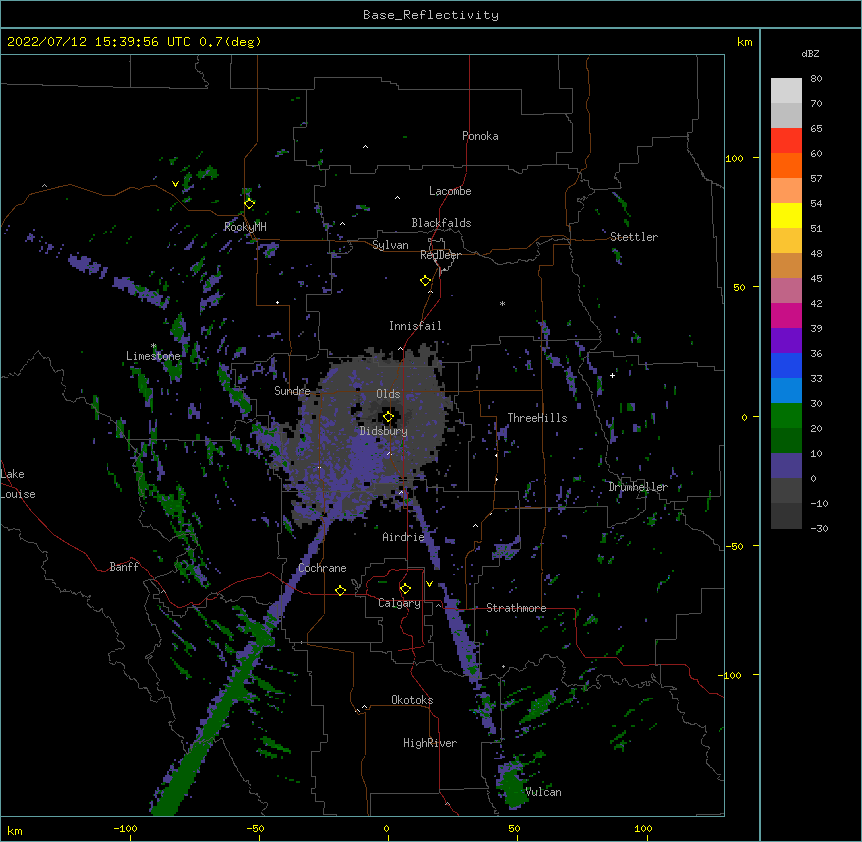
Task: Click the white asterisk above the Limestone label
Action: [153, 346]
